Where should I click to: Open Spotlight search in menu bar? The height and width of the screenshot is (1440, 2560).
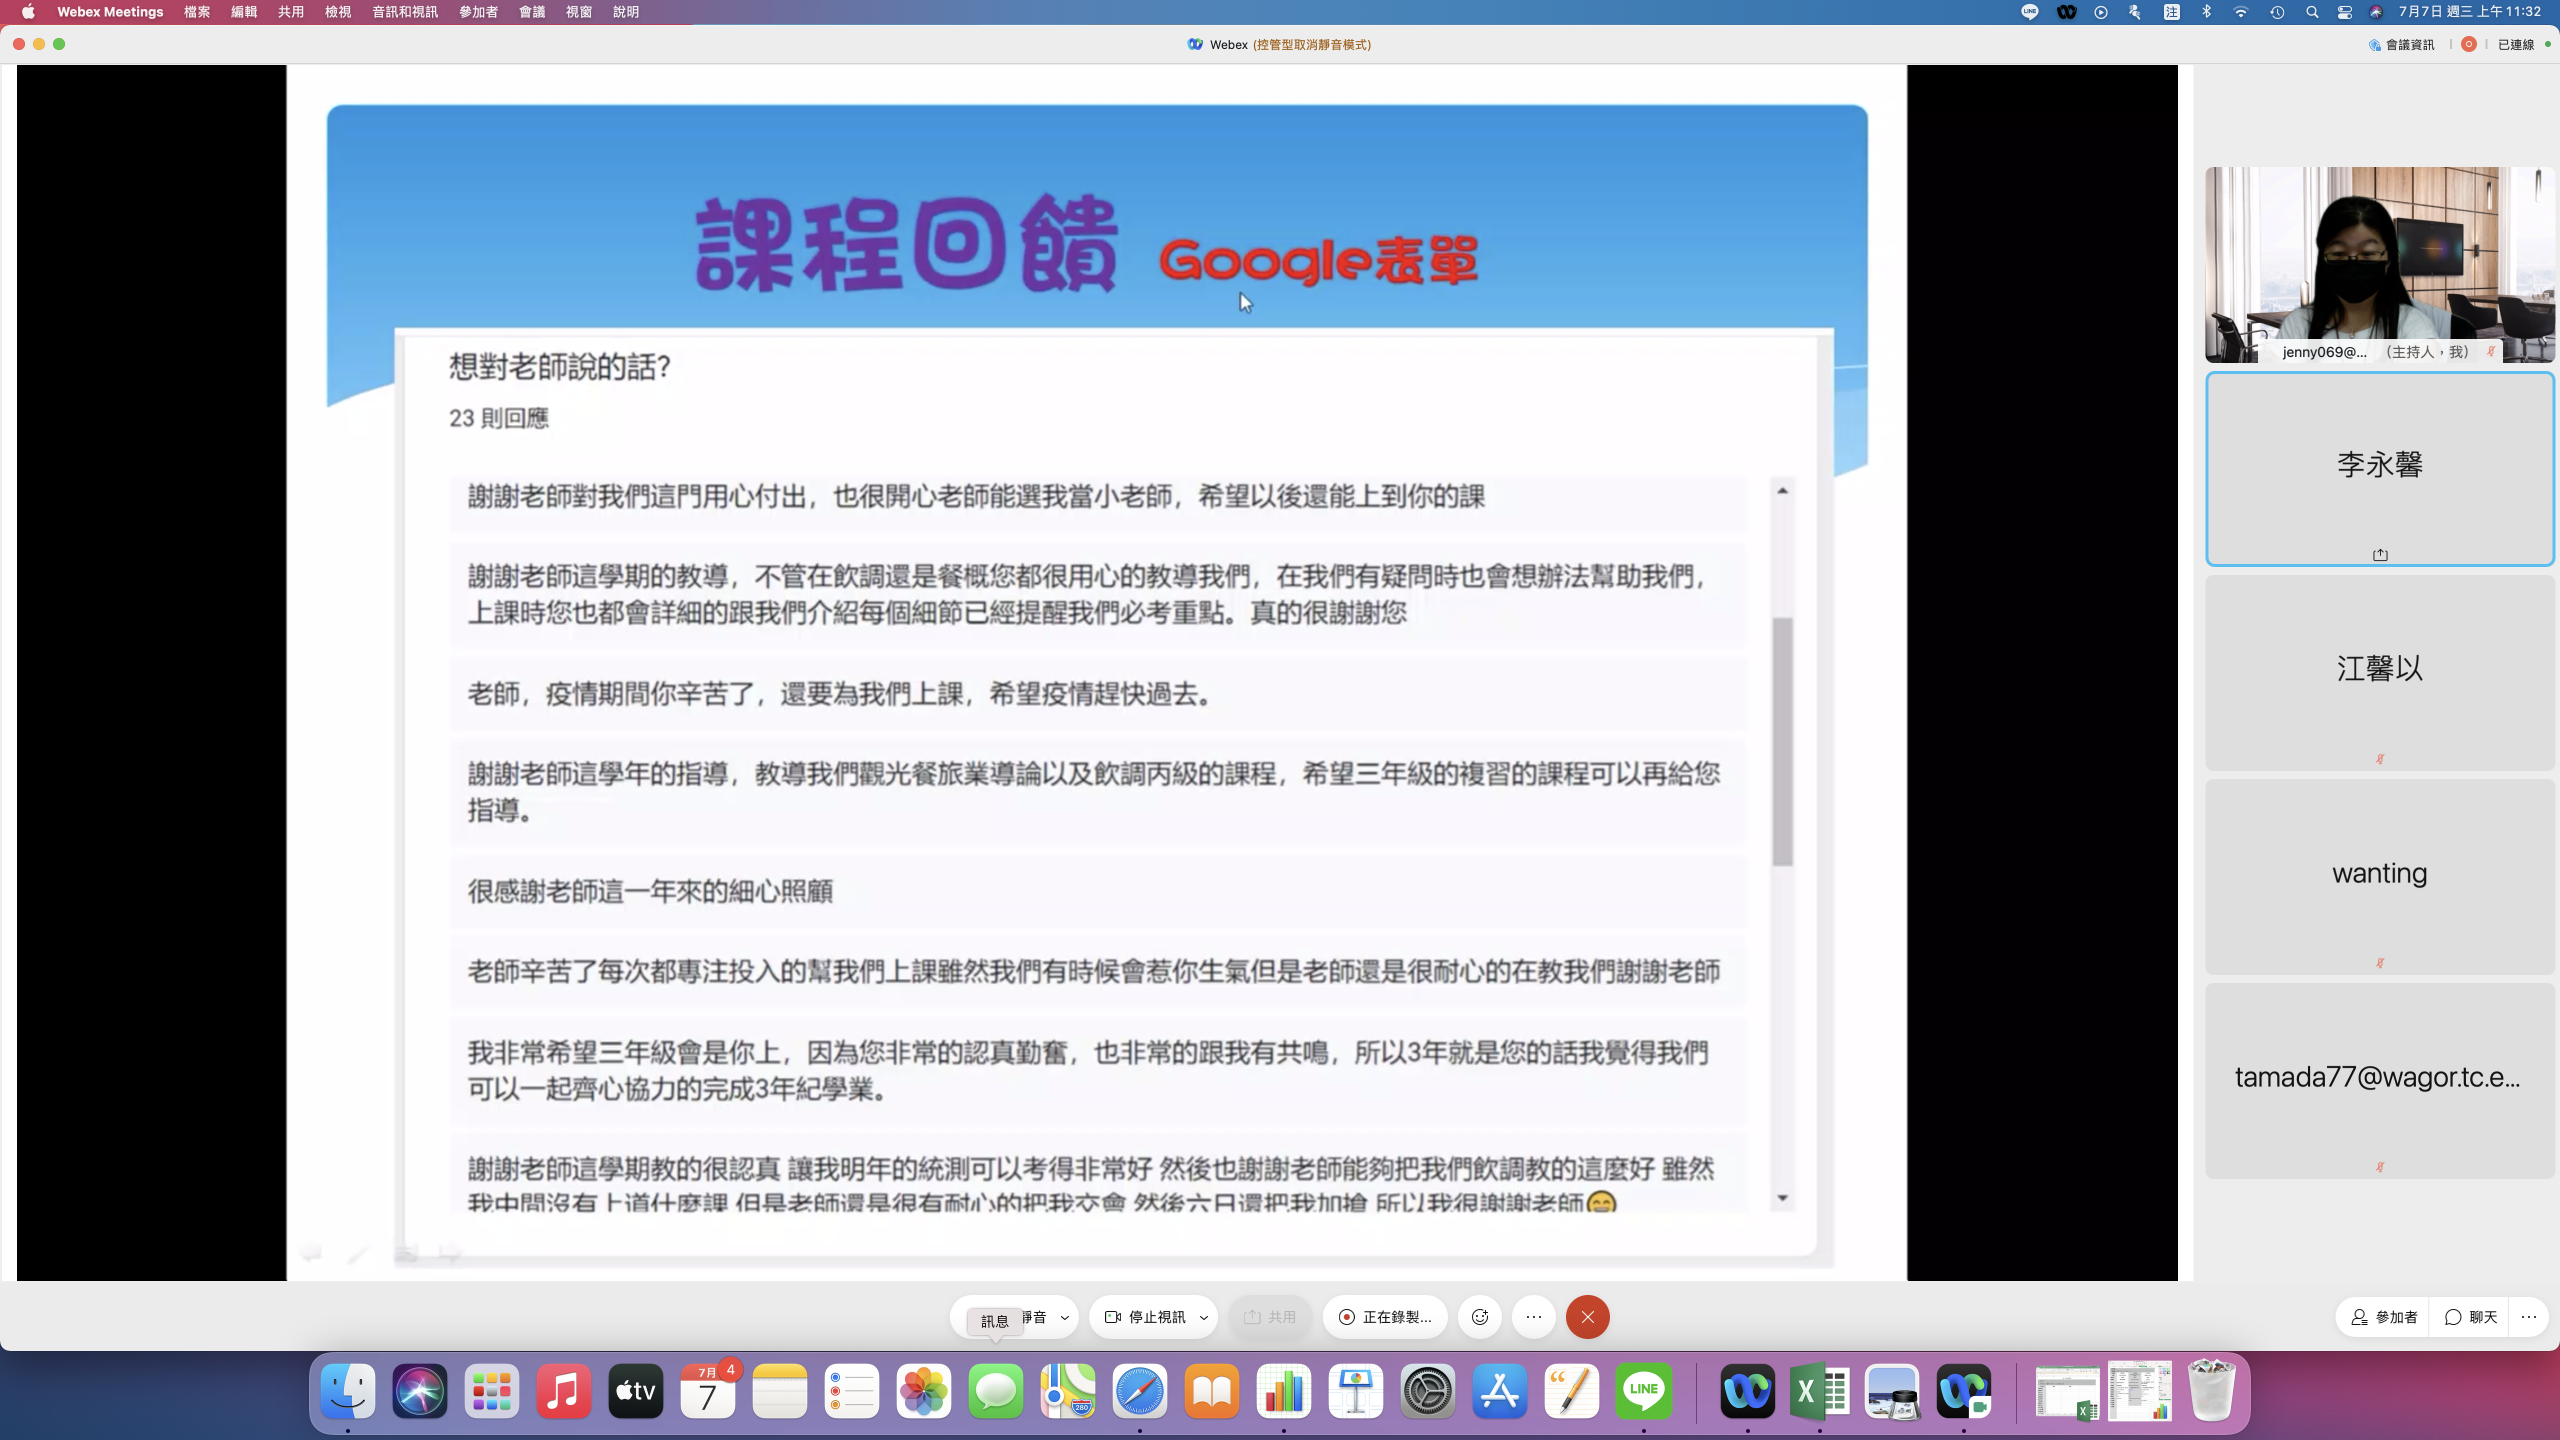(2312, 12)
